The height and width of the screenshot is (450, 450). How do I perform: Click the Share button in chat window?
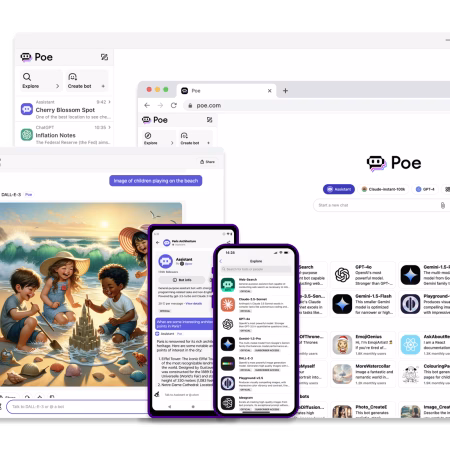[x=207, y=162]
